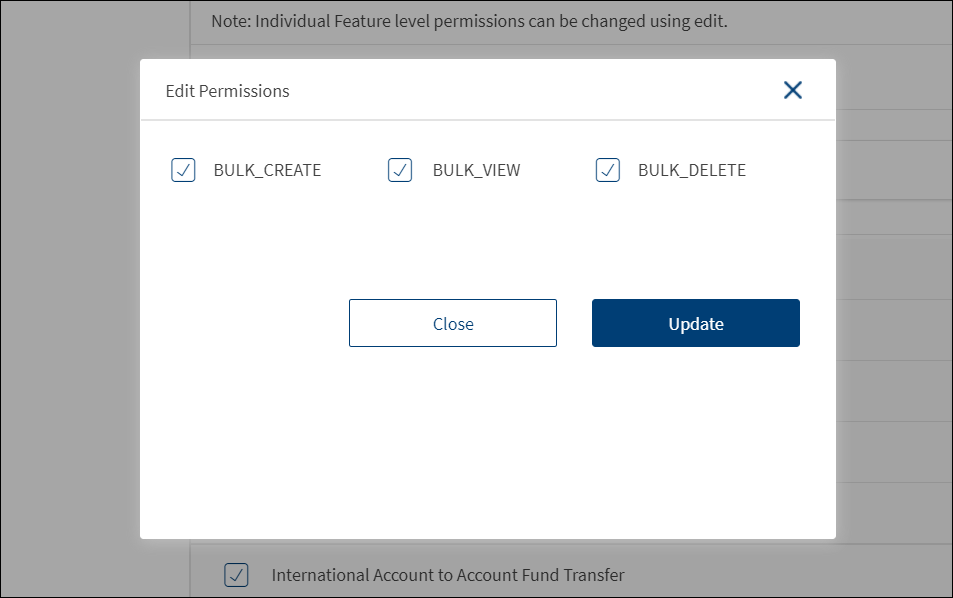Click the Update button
953x598 pixels.
click(695, 323)
